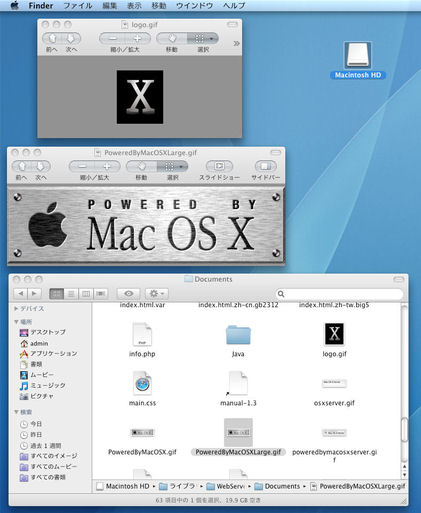The height and width of the screenshot is (513, 421).
Task: Click previous arrow in logo.gif window
Action: pos(52,39)
